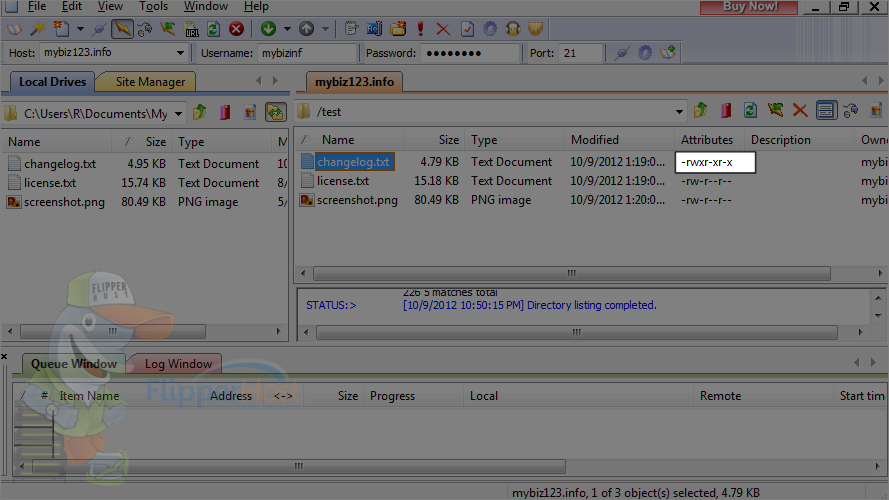Screen dimensions: 889x500
Task: Expand the Upload options dropdown arrow
Action: point(325,29)
